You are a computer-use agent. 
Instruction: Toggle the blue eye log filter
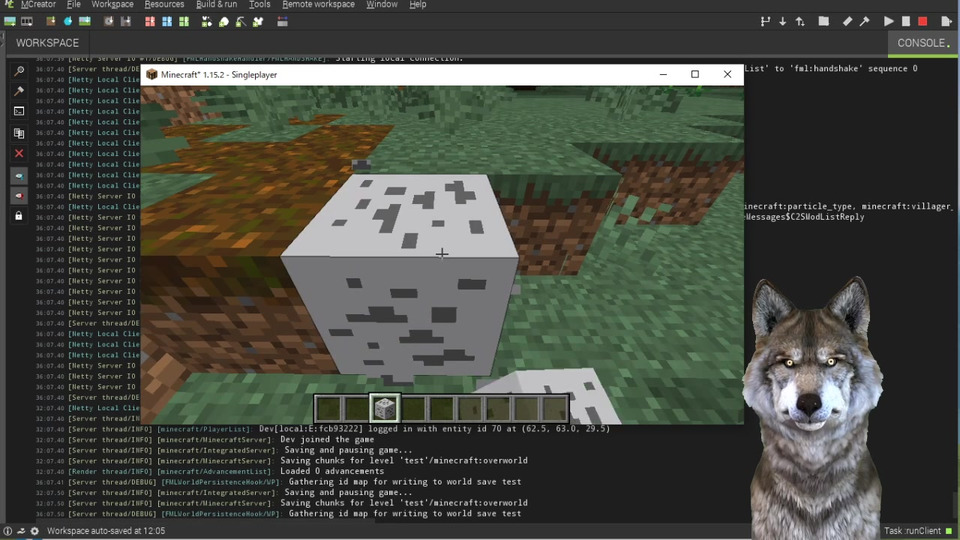pos(19,176)
